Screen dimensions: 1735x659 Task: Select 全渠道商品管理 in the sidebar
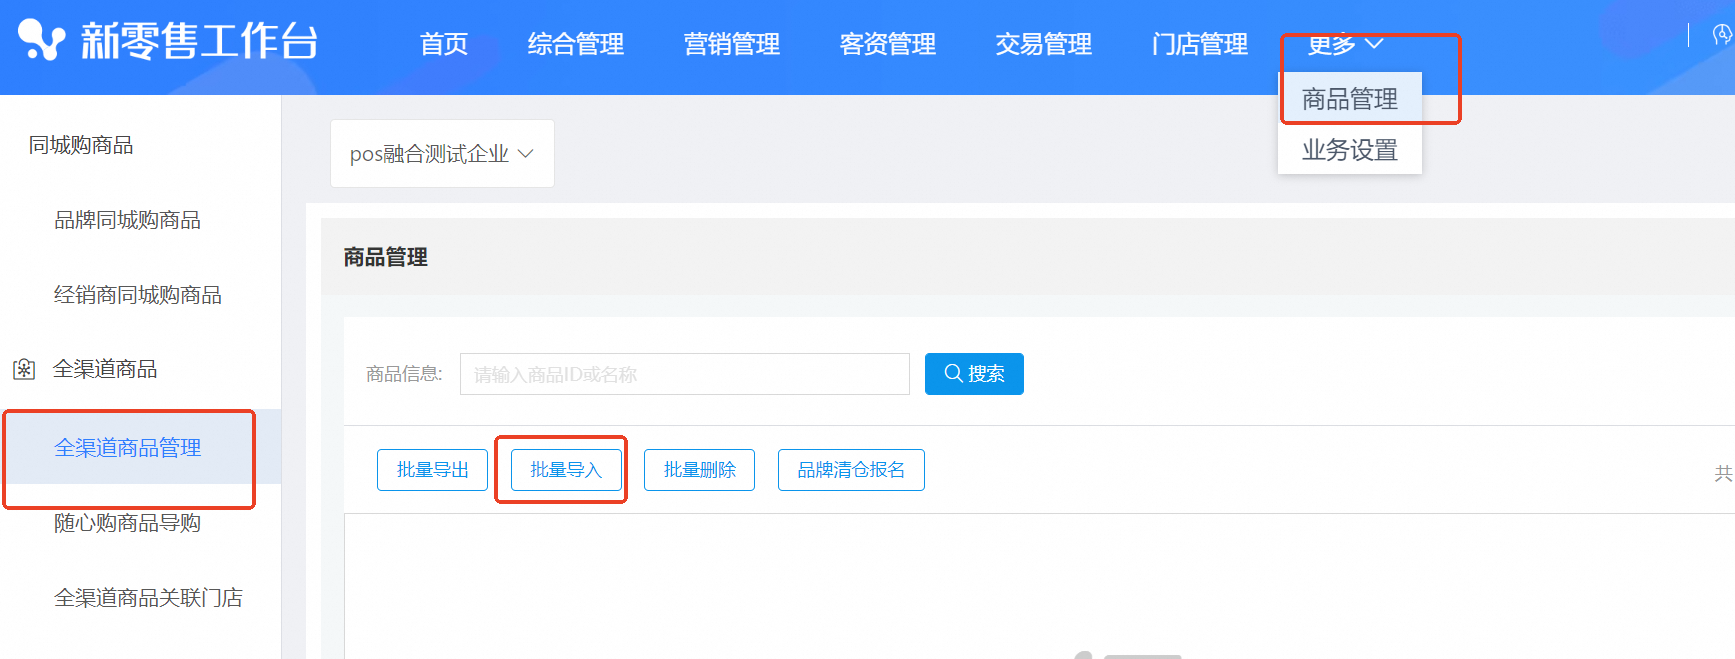click(128, 448)
